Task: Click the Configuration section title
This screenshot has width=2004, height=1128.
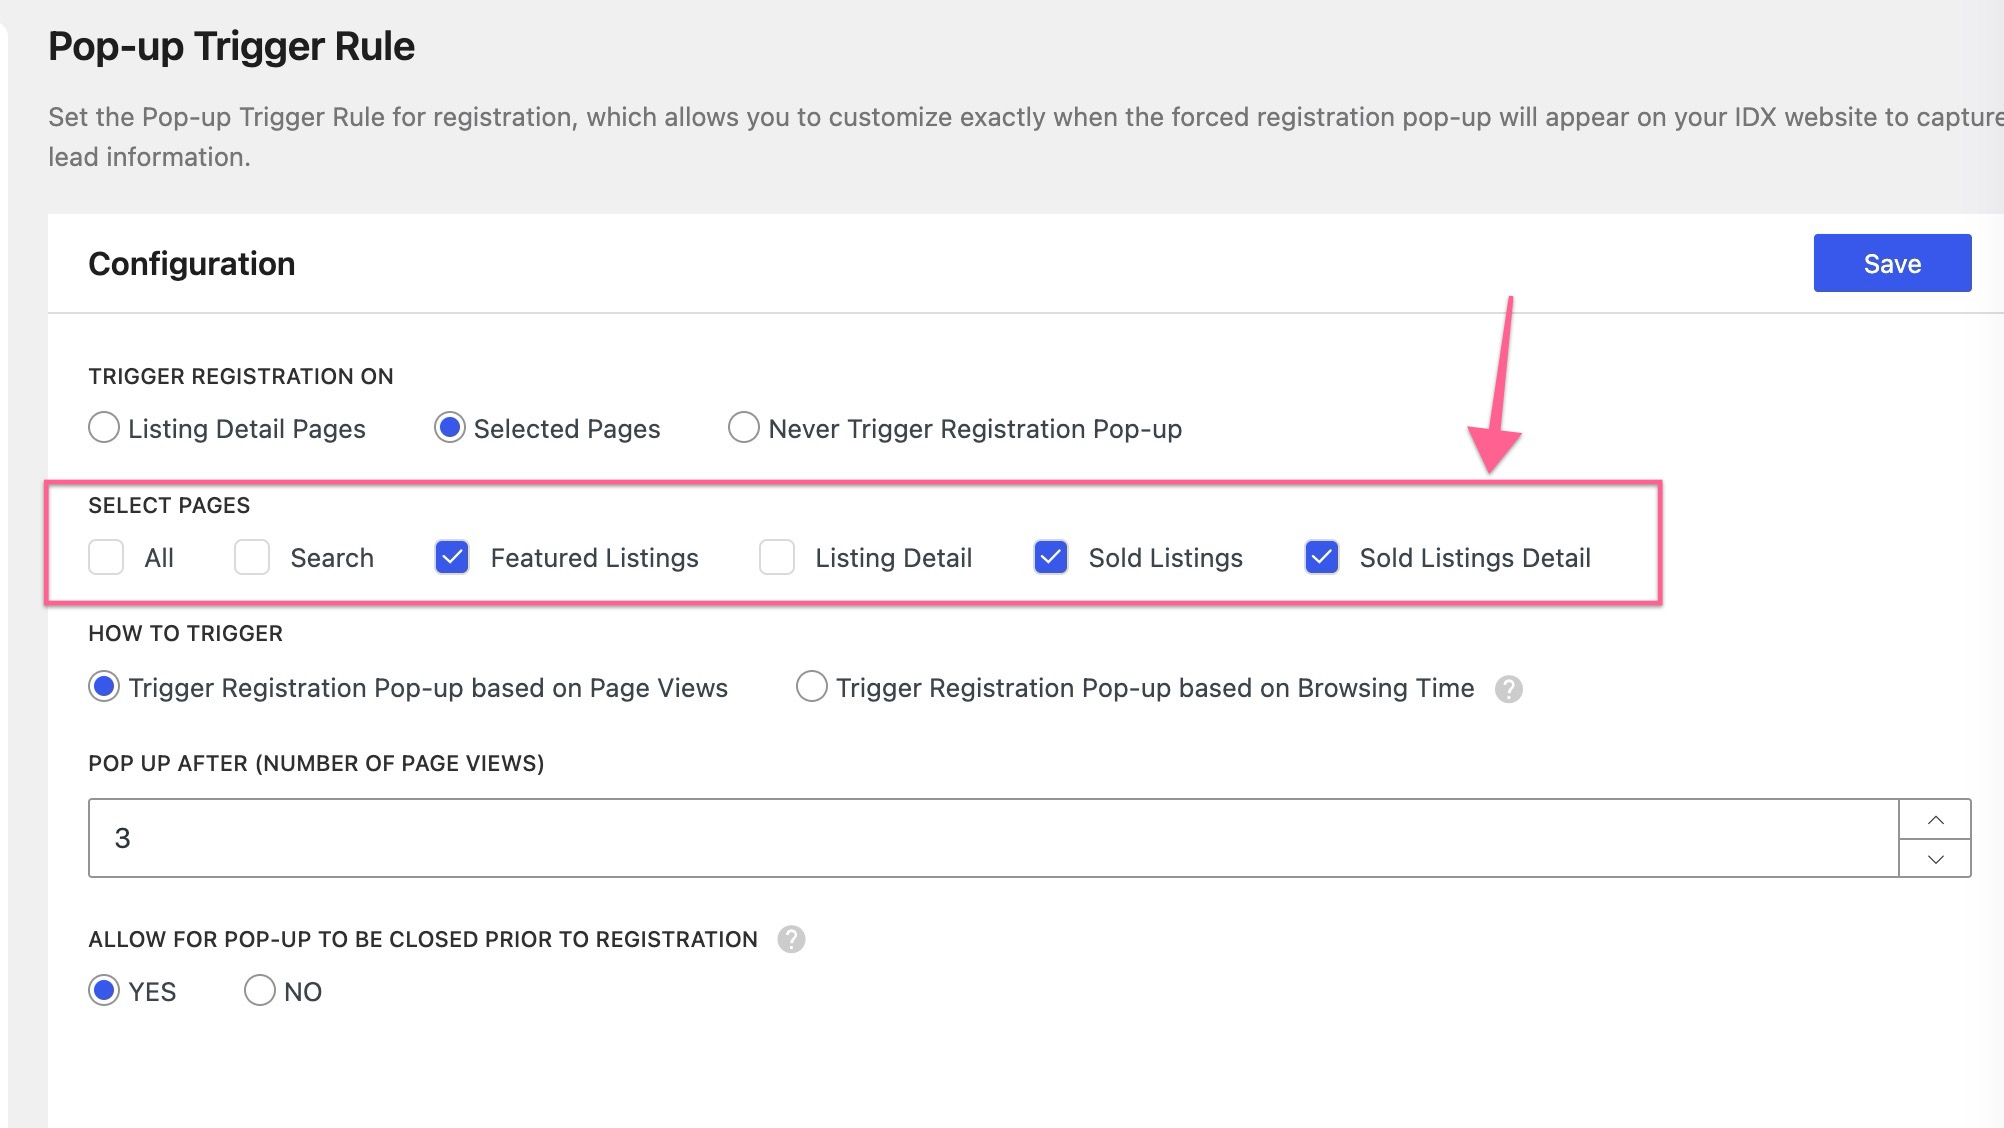Action: (192, 264)
